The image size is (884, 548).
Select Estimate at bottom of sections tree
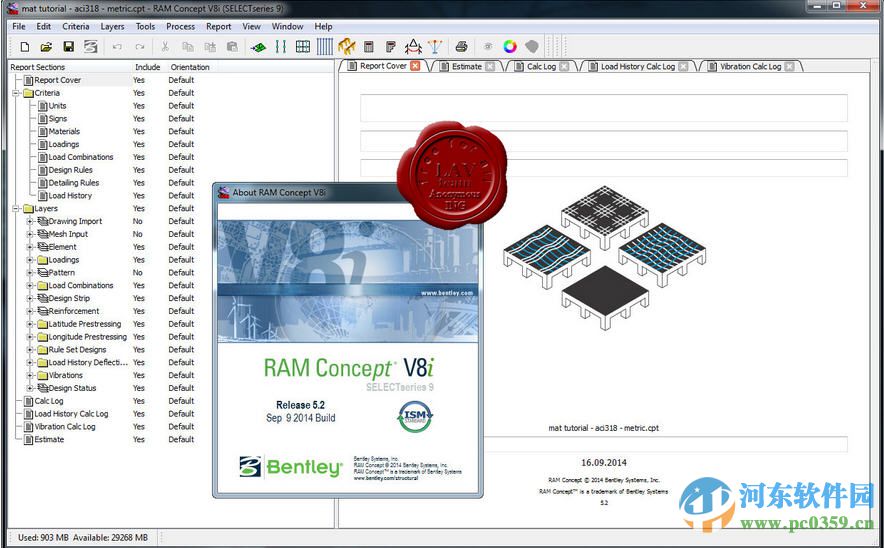click(48, 440)
